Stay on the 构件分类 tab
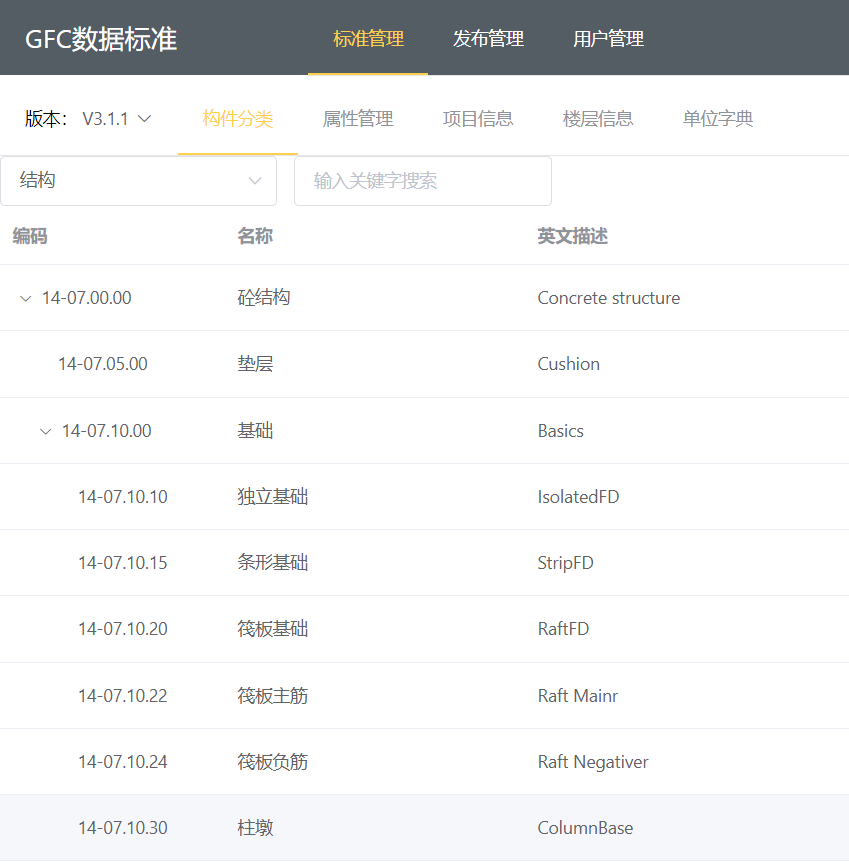849x867 pixels. [x=237, y=118]
